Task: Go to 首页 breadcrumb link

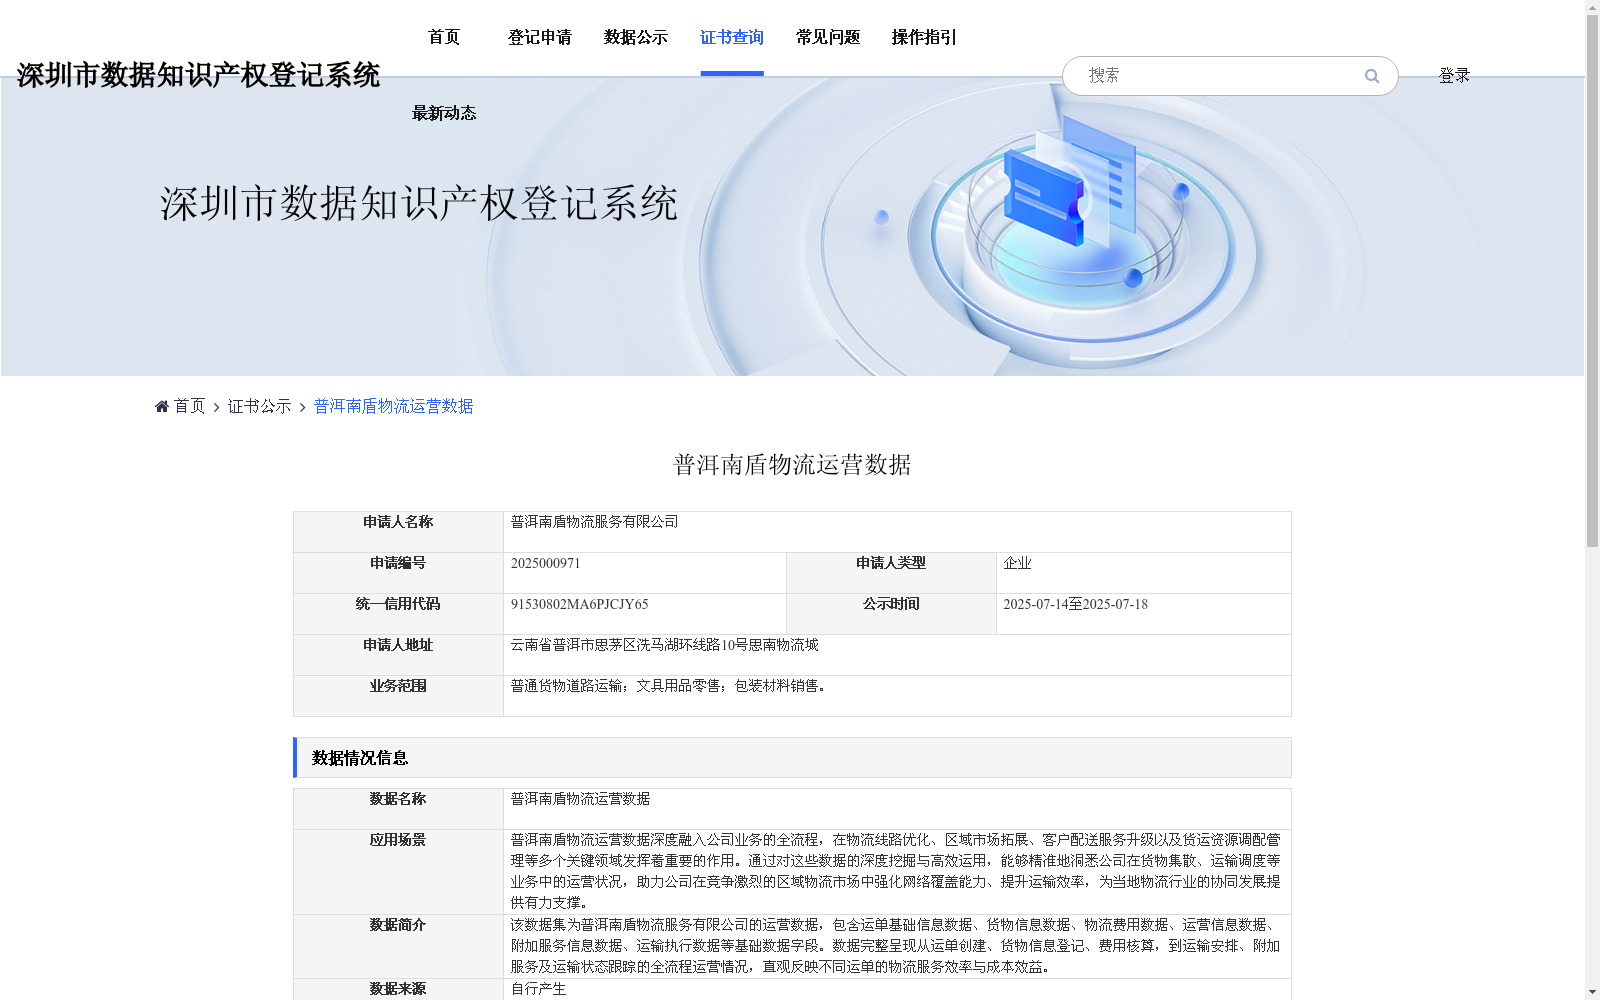Action: pyautogui.click(x=189, y=406)
